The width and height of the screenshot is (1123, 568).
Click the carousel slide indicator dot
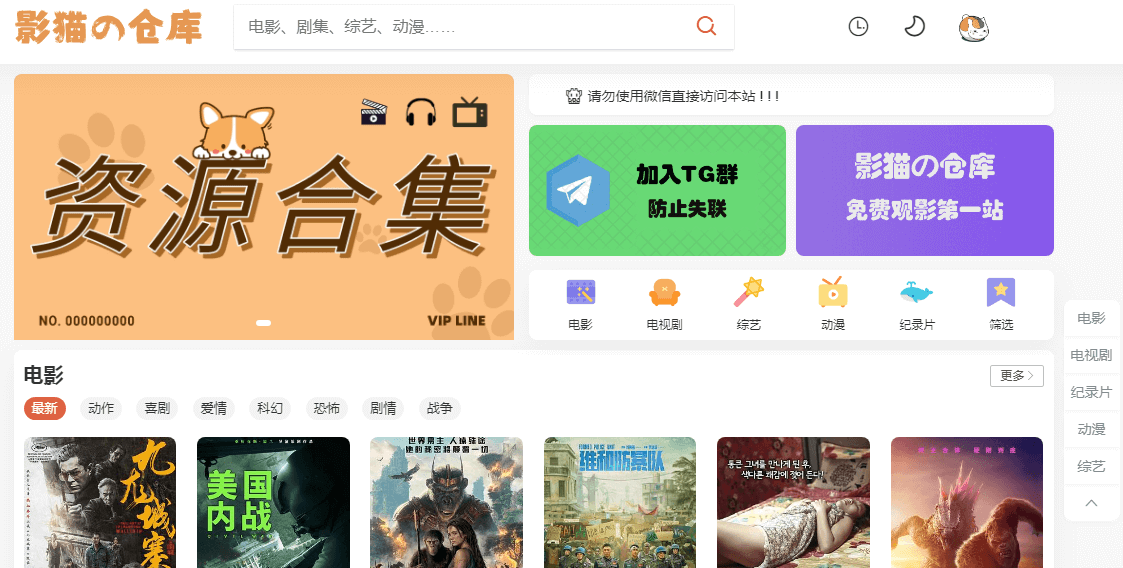[x=264, y=323]
